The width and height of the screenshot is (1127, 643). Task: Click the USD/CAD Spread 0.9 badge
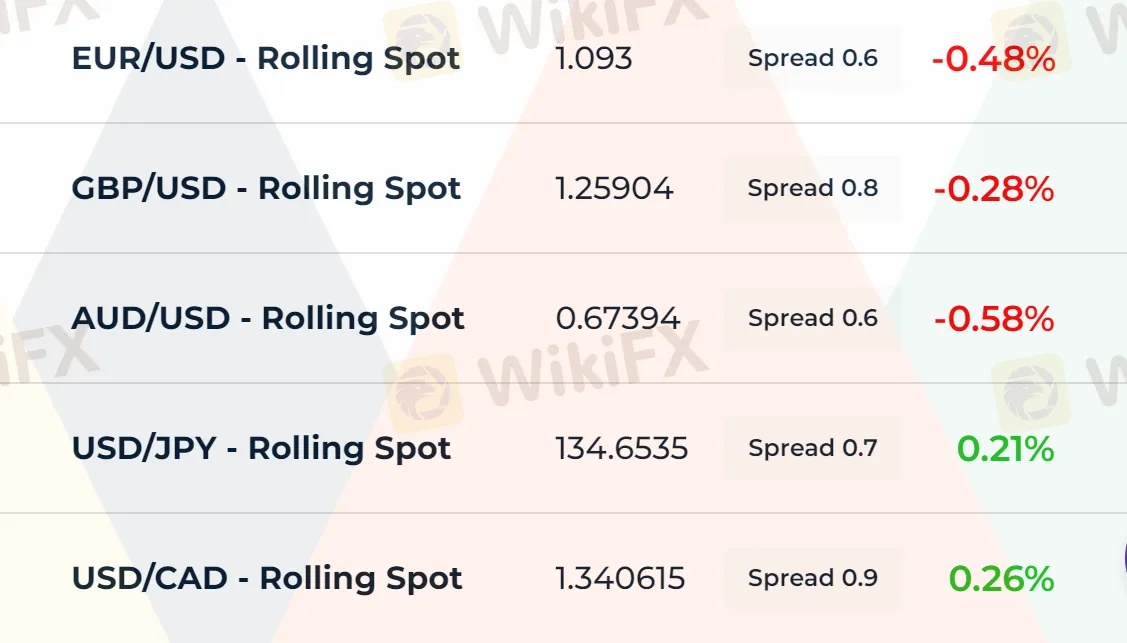pyautogui.click(x=812, y=578)
